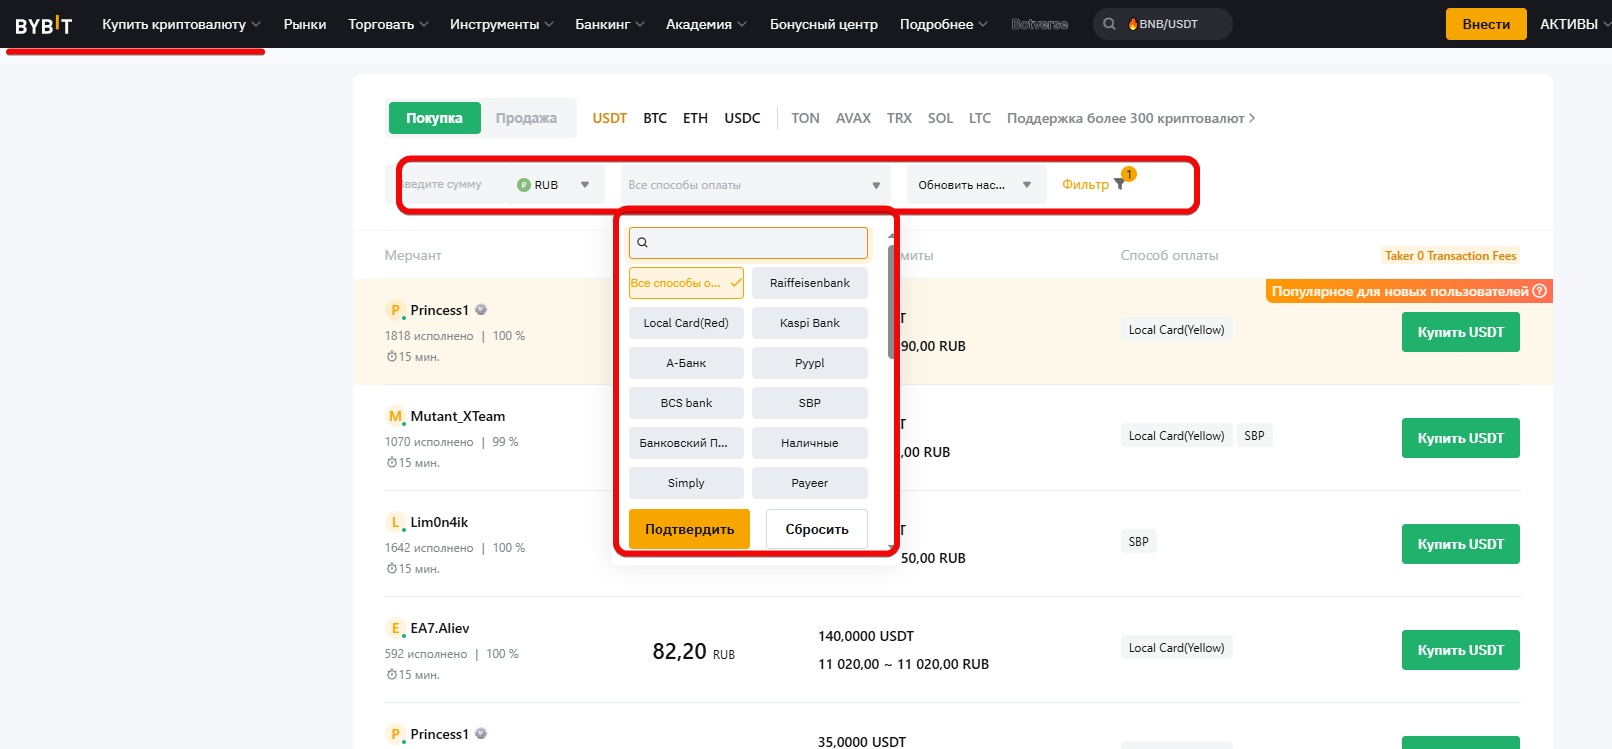Image resolution: width=1612 pixels, height=749 pixels.
Task: Click Сбросить in payment dropdown
Action: (x=817, y=529)
